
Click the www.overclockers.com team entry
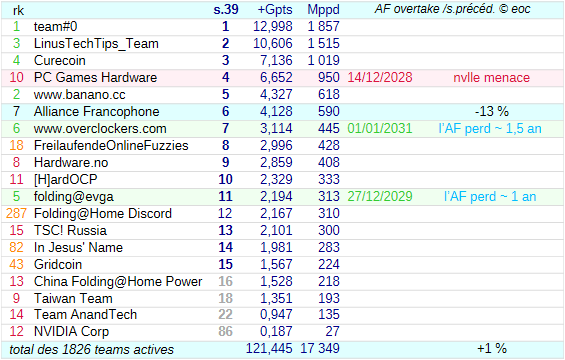point(100,129)
